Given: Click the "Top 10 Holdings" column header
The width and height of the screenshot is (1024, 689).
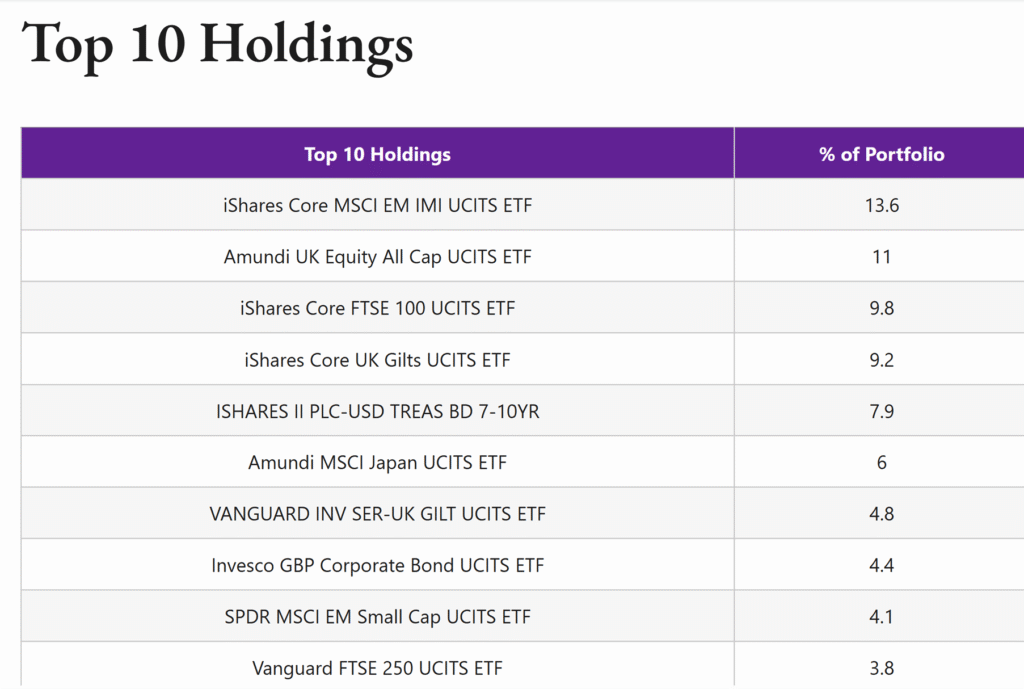Looking at the screenshot, I should [x=377, y=154].
